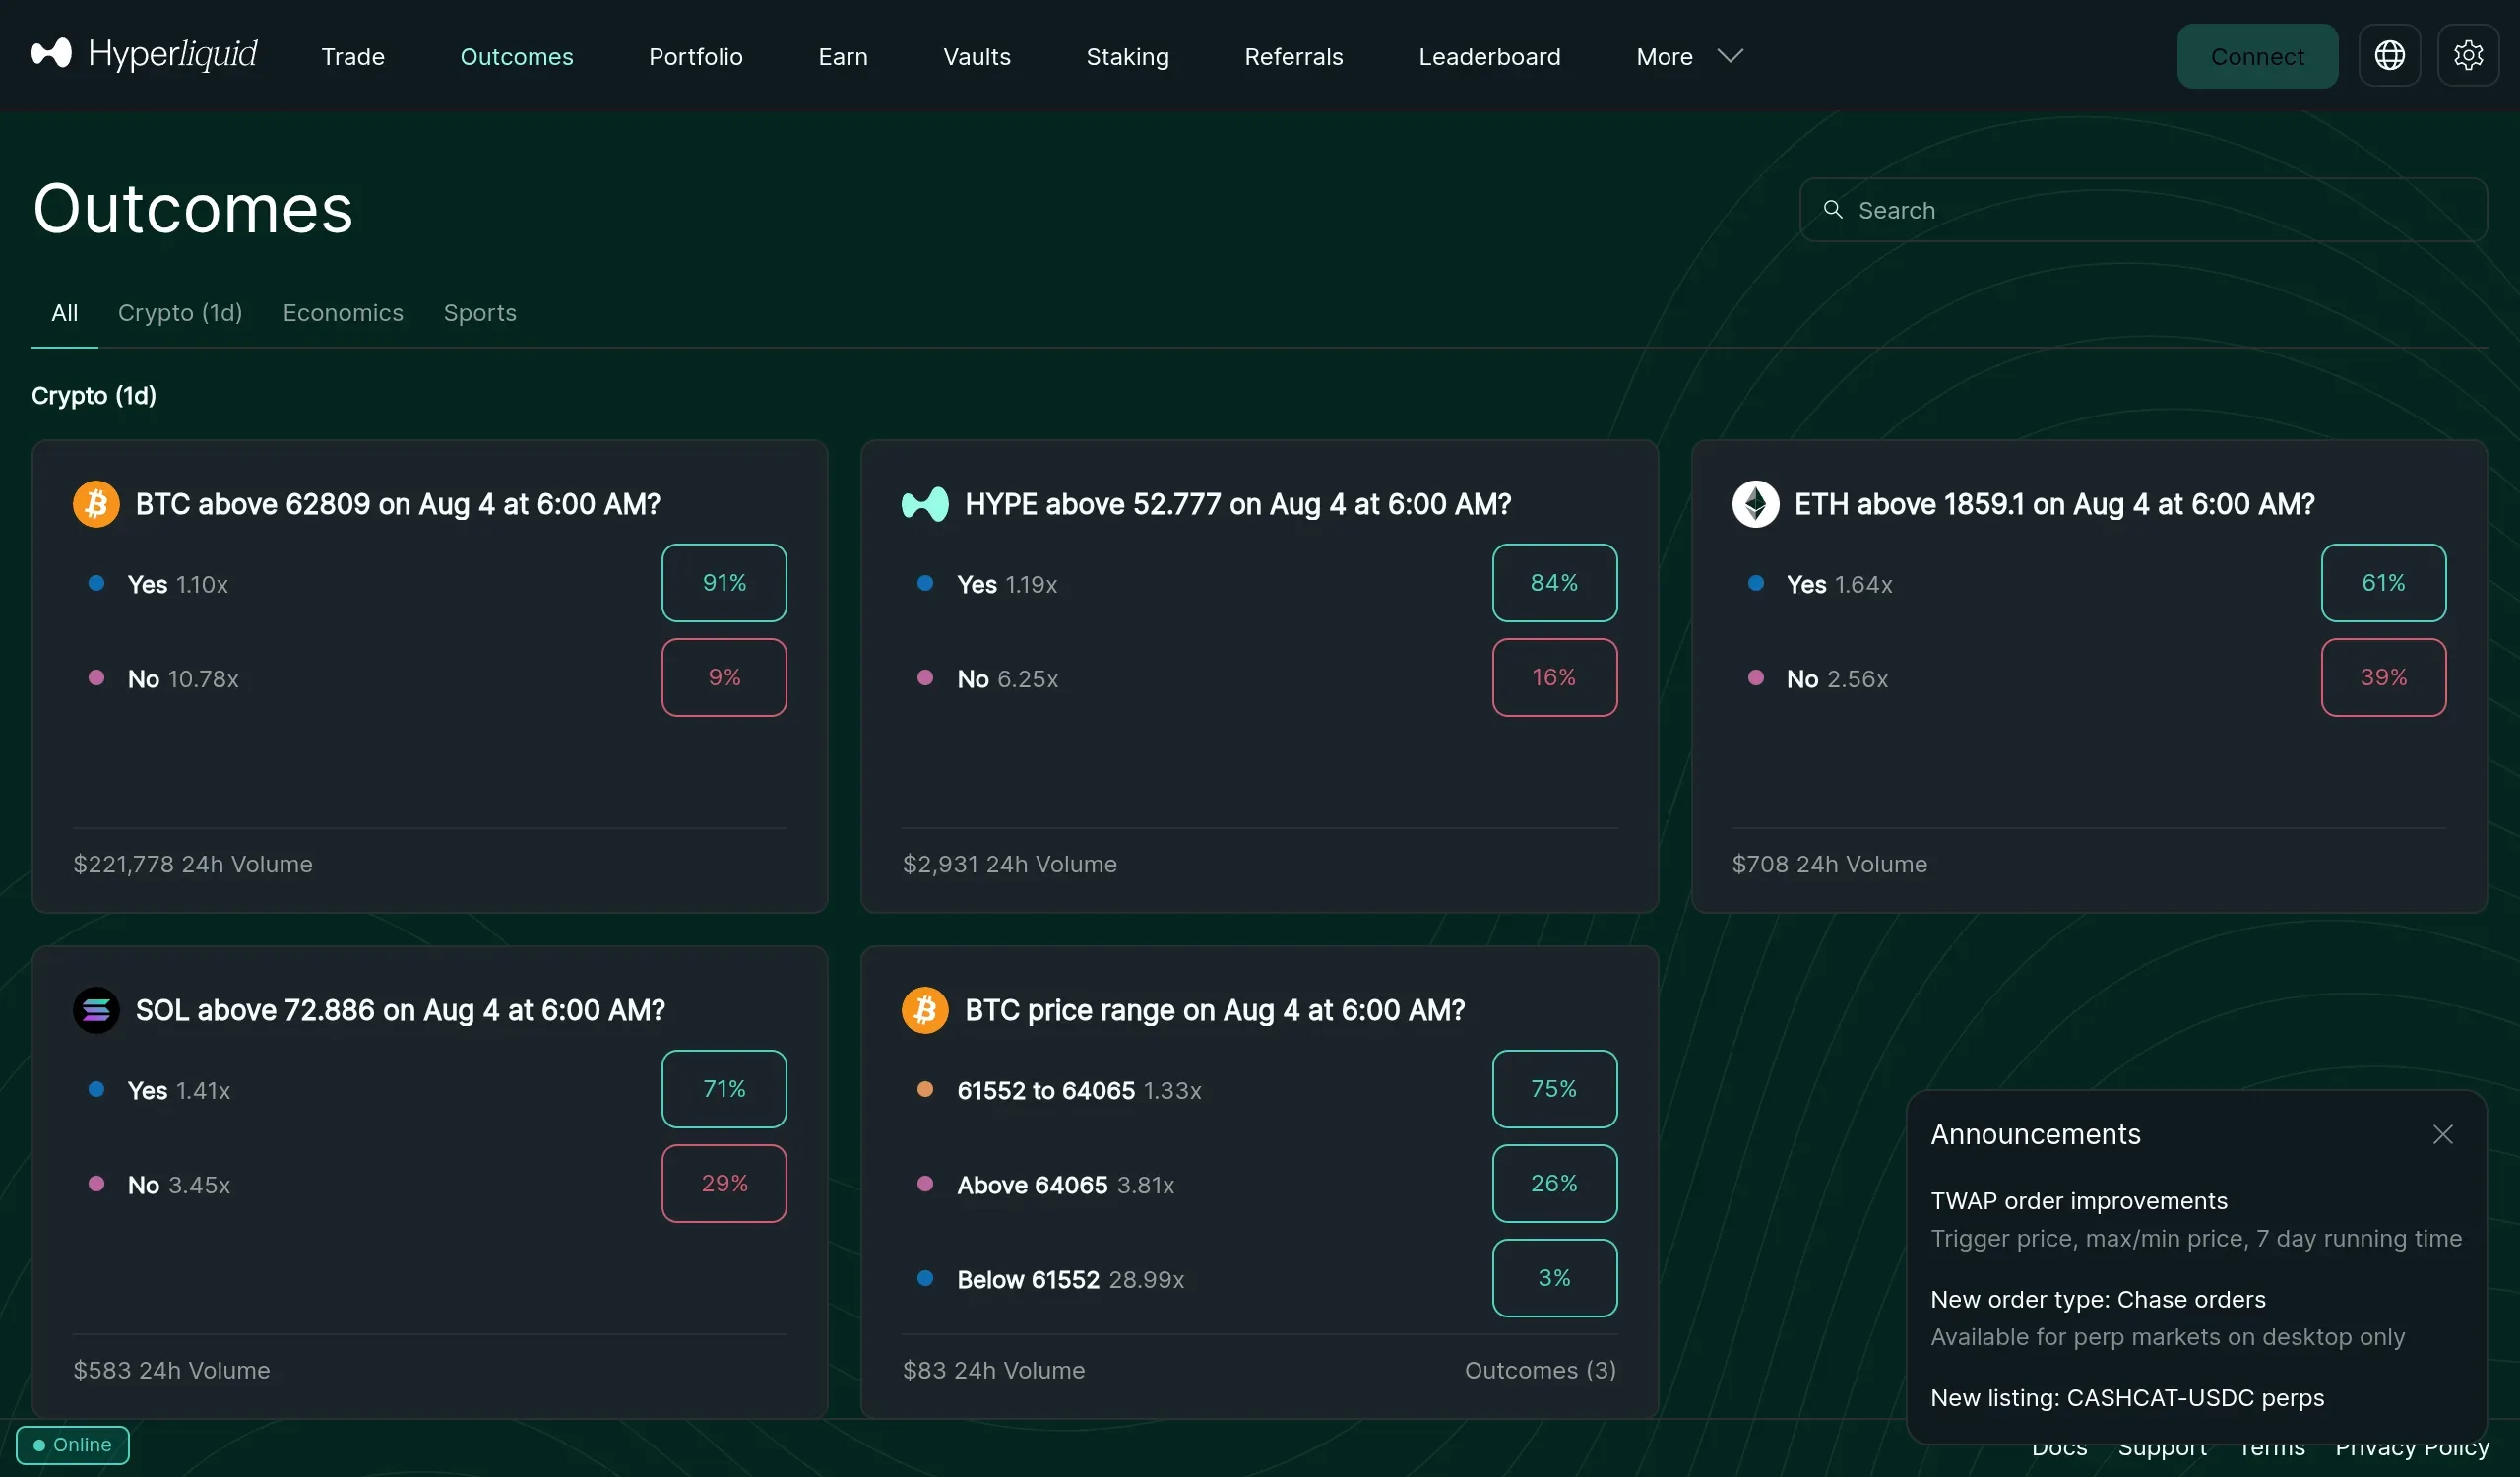This screenshot has height=1477, width=2520.
Task: Select the All category tab
Action: click(x=65, y=313)
